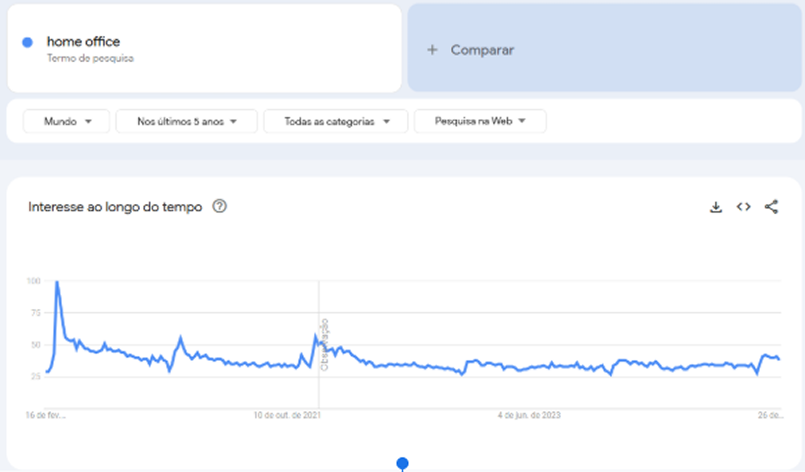This screenshot has width=805, height=472.
Task: Click the plus icon beside Comparar
Action: (x=432, y=50)
